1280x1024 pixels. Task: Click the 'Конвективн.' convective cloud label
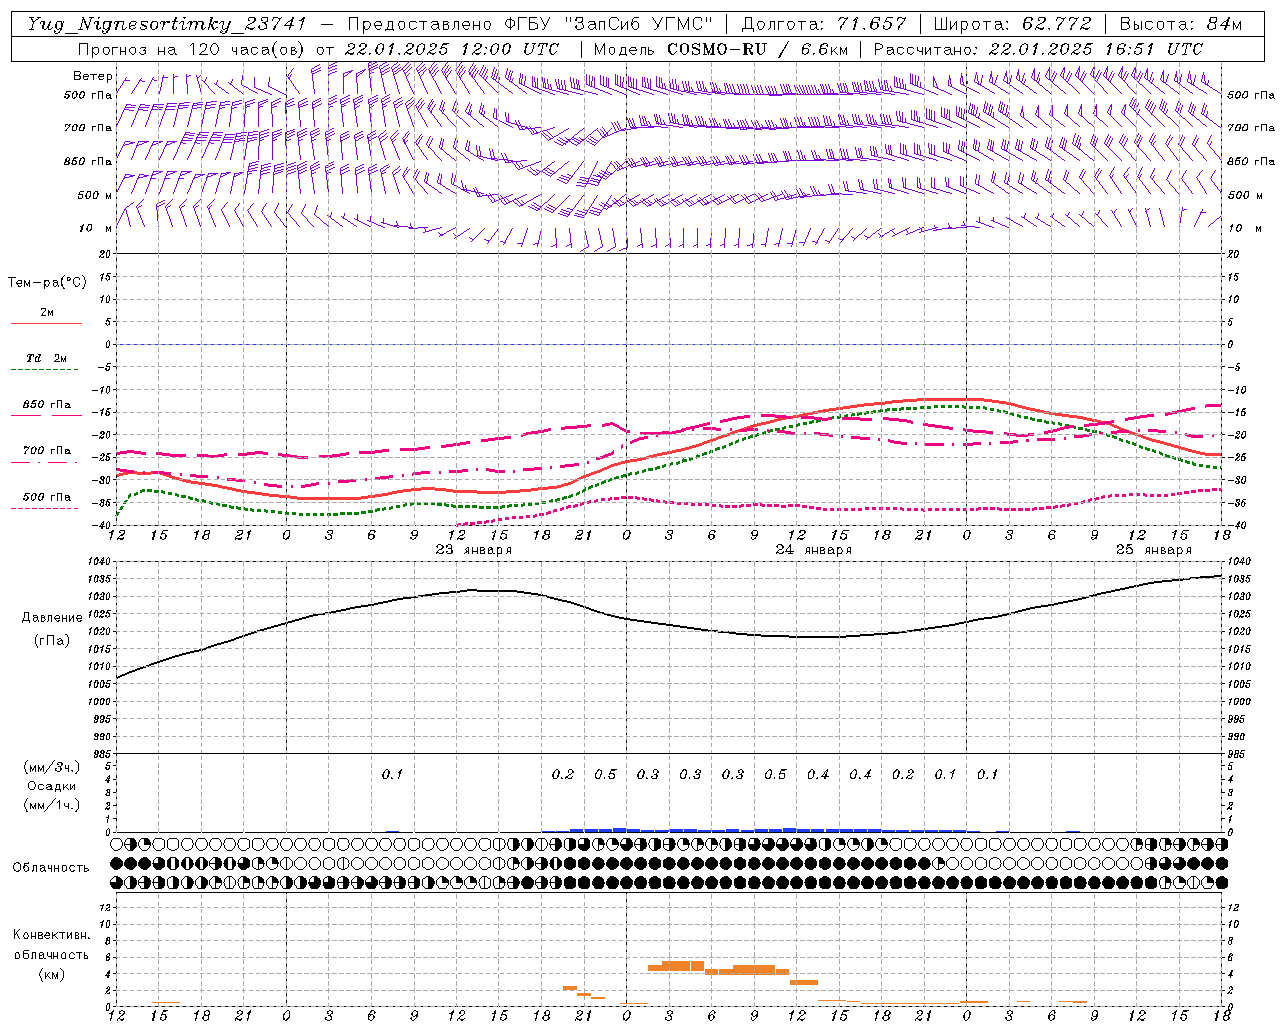pyautogui.click(x=52, y=936)
